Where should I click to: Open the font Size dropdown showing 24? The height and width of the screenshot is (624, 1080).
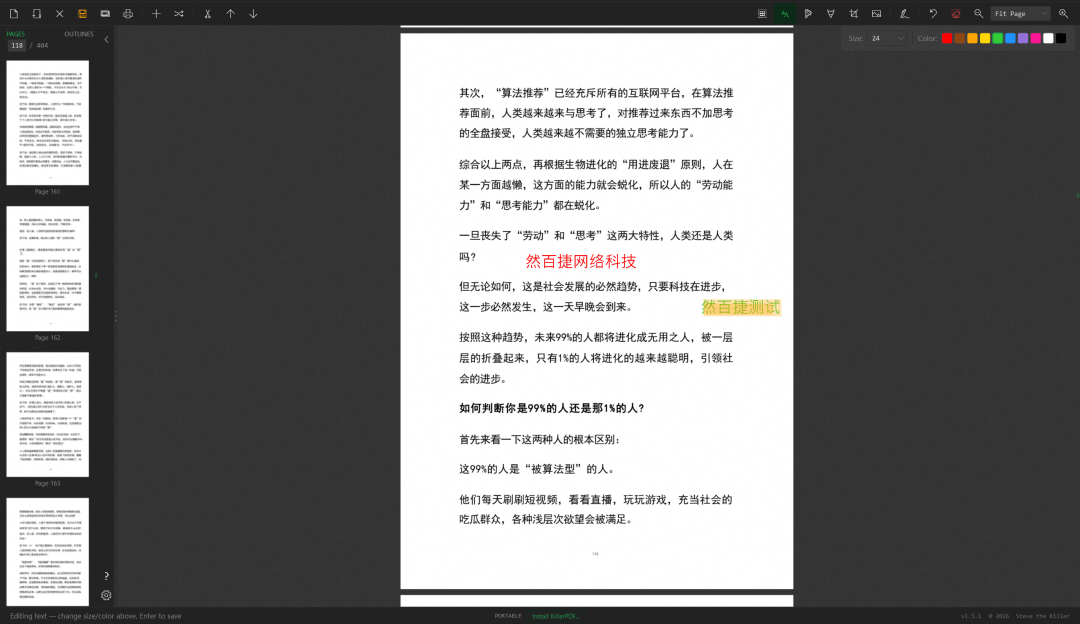pyautogui.click(x=886, y=39)
